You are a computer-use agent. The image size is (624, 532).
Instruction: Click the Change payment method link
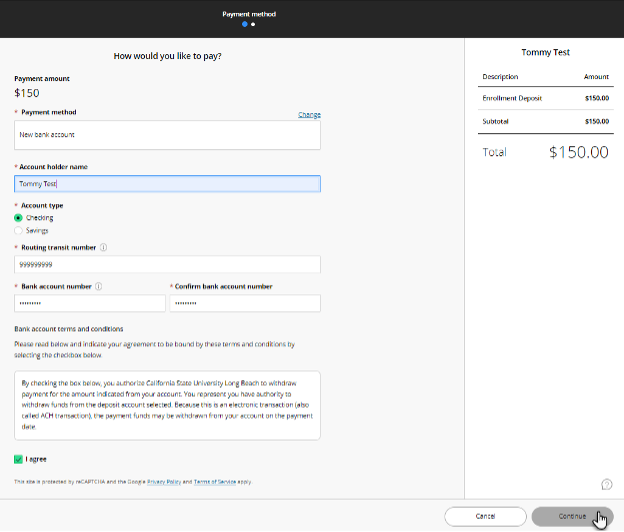pyautogui.click(x=309, y=115)
